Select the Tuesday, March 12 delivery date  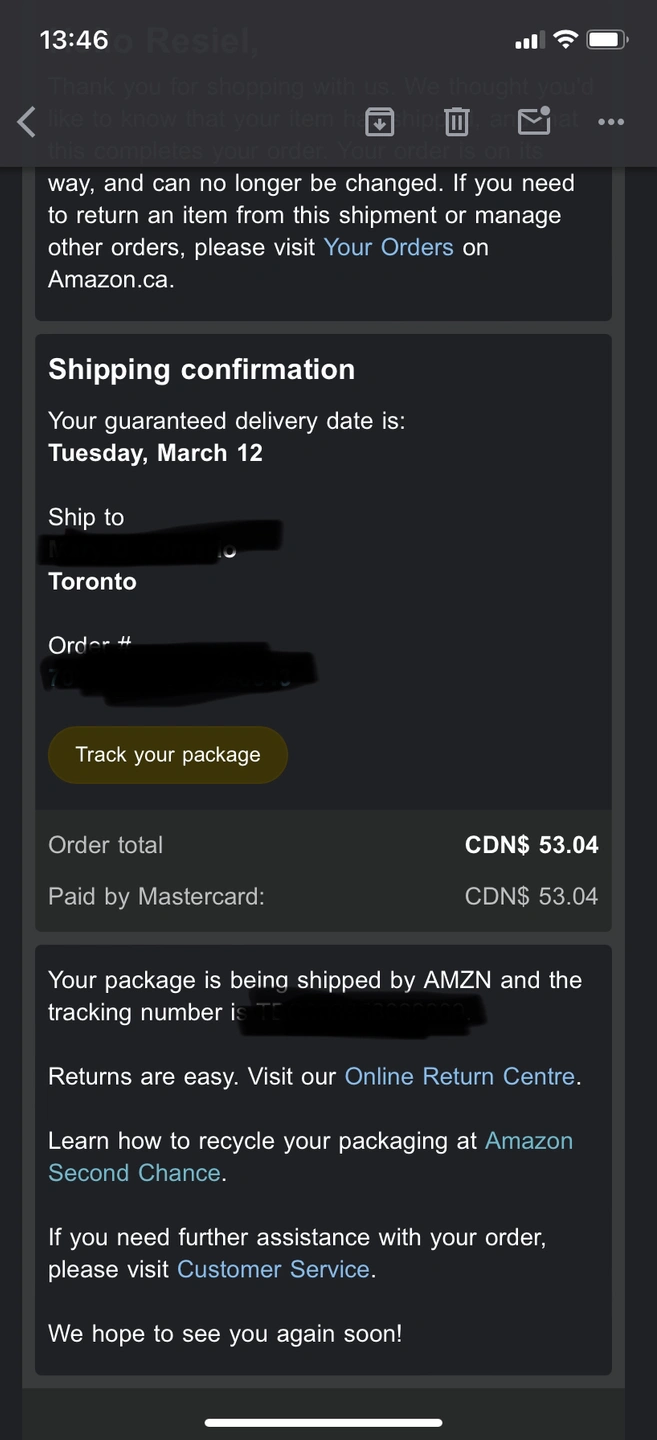click(156, 453)
